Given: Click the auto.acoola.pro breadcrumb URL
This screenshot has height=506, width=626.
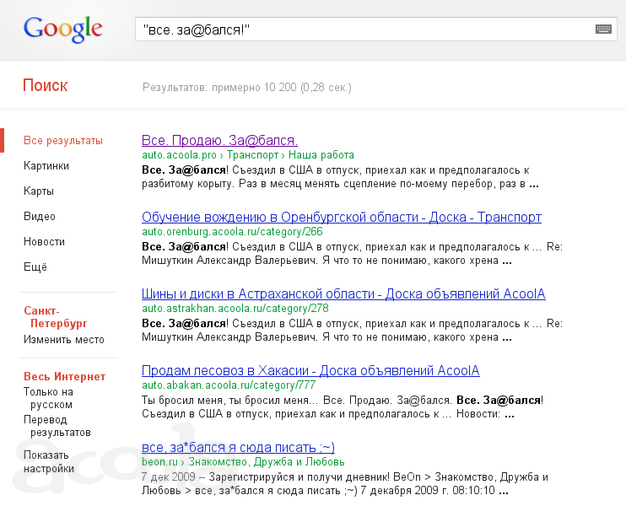Looking at the screenshot, I should pyautogui.click(x=248, y=155).
